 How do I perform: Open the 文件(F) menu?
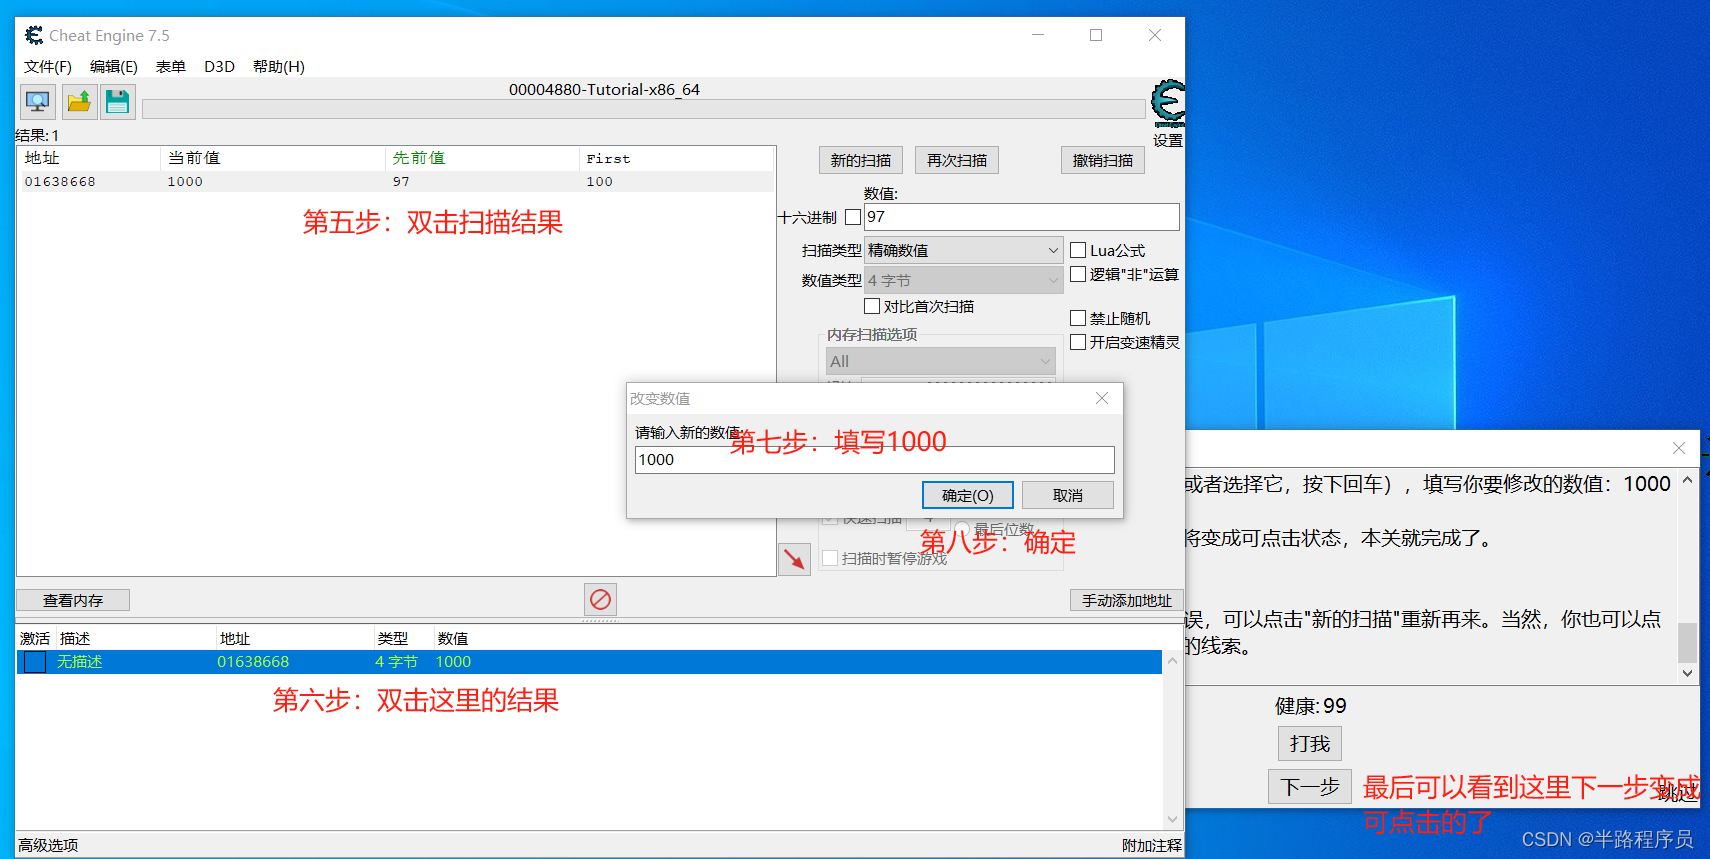pyautogui.click(x=48, y=66)
